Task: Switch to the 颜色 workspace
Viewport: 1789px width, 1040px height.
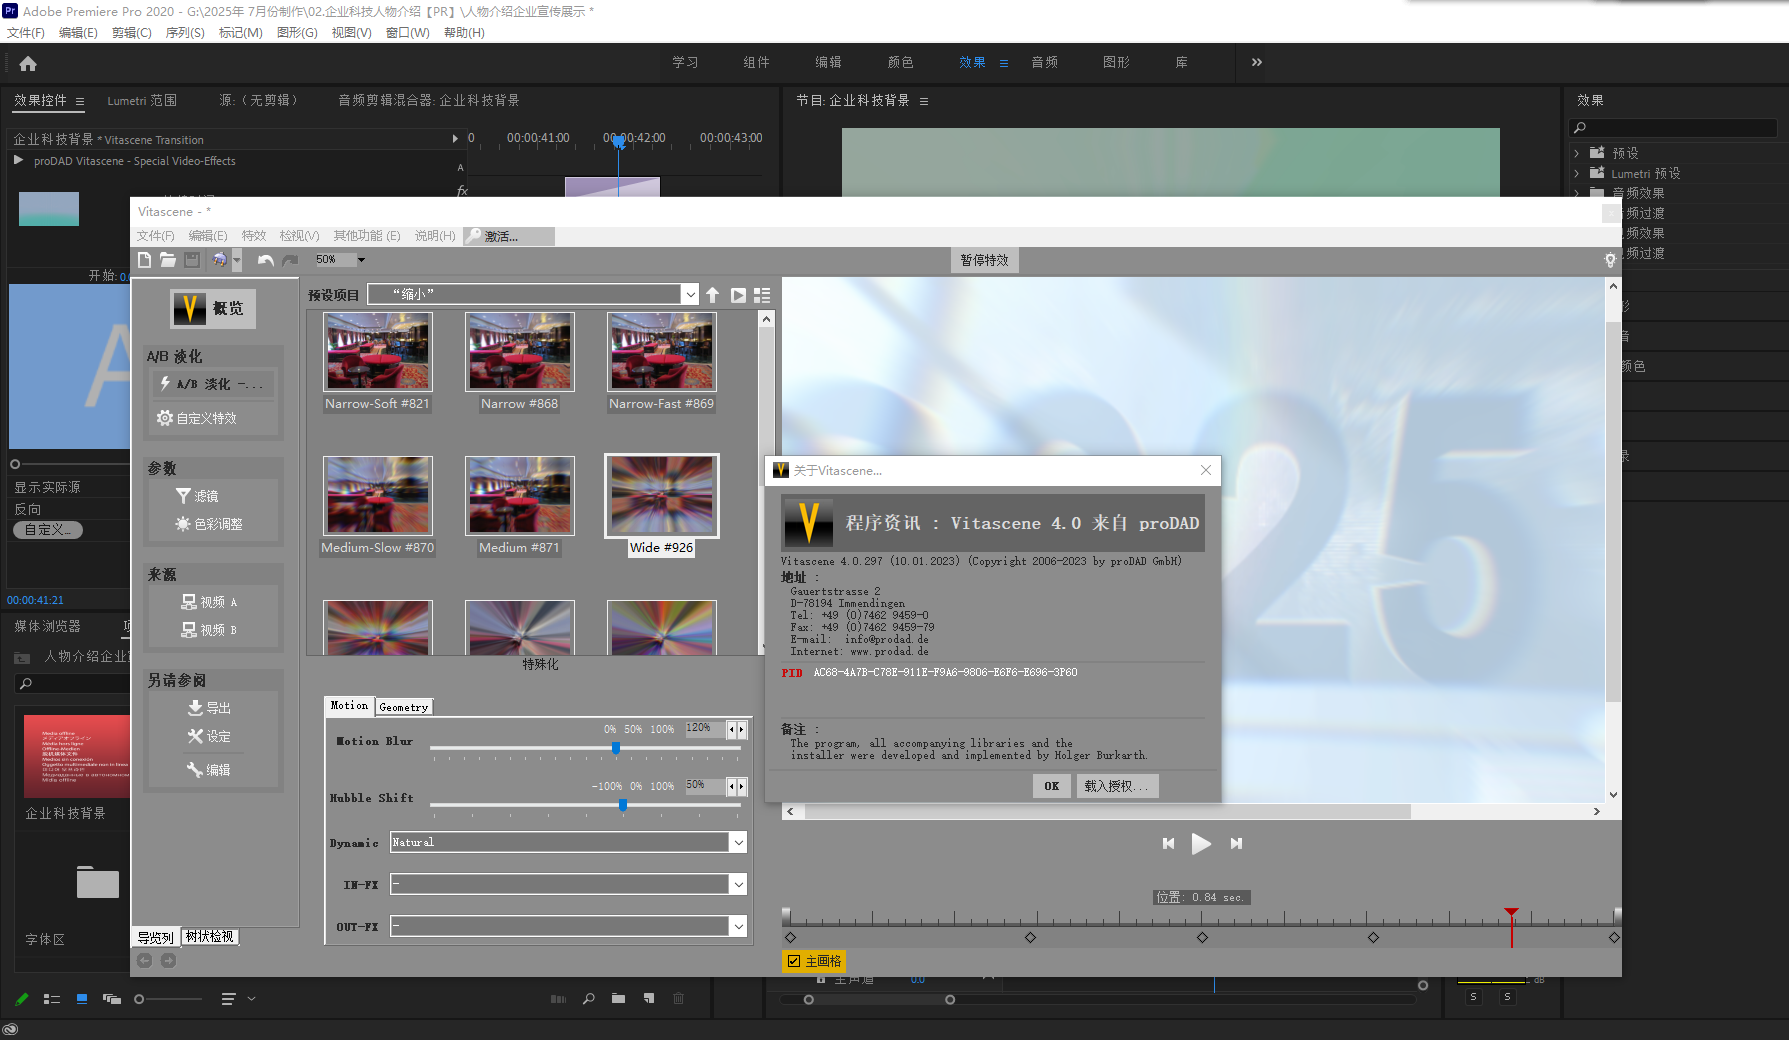Action: coord(900,62)
